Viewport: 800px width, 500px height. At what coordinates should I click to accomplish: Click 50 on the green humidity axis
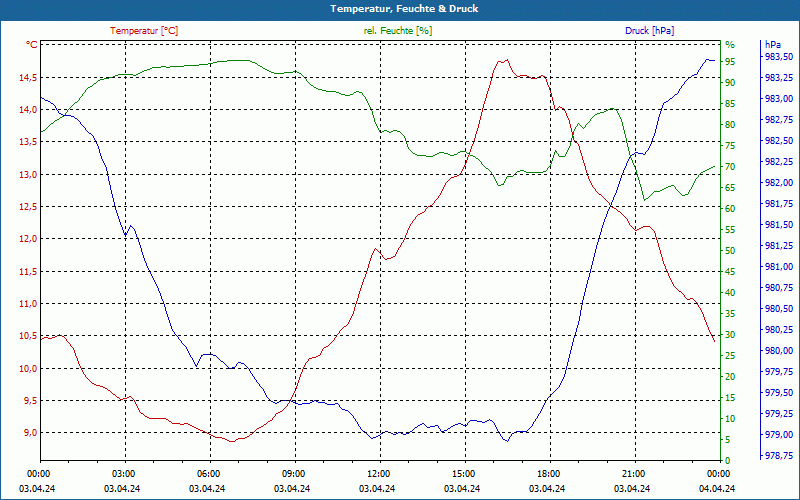730,251
